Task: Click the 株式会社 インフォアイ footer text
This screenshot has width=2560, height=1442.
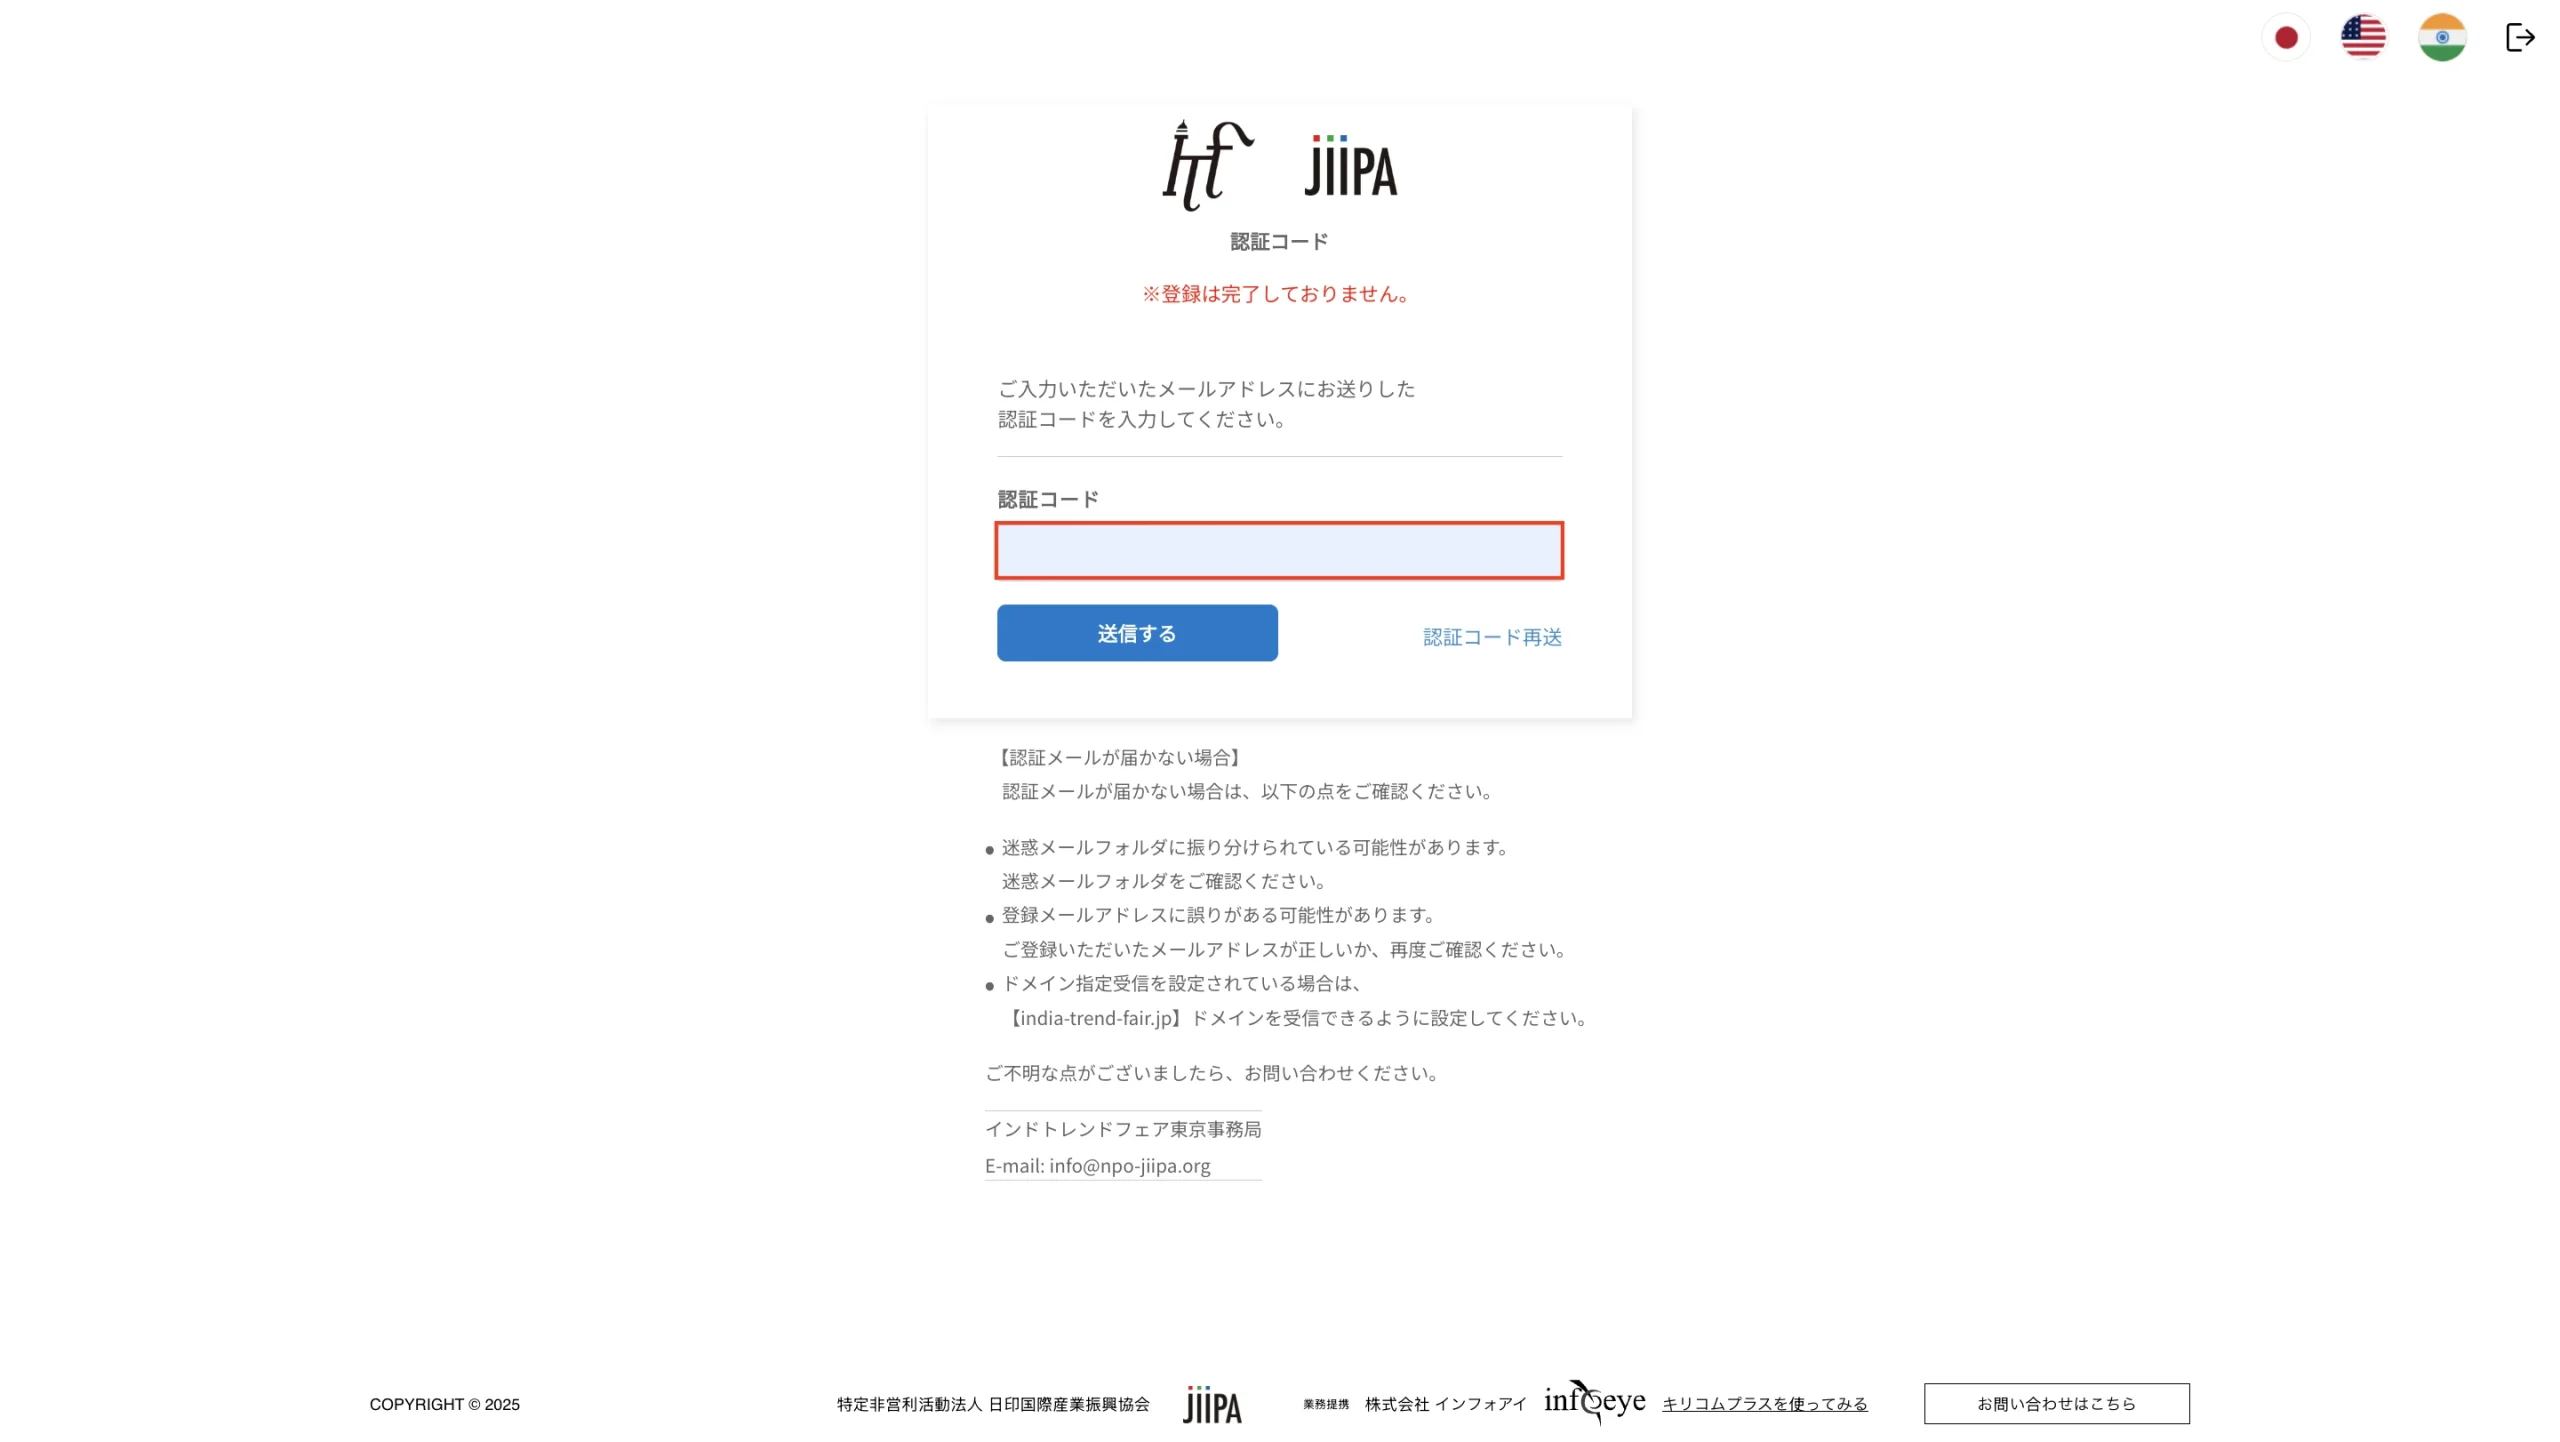Action: 1446,1404
